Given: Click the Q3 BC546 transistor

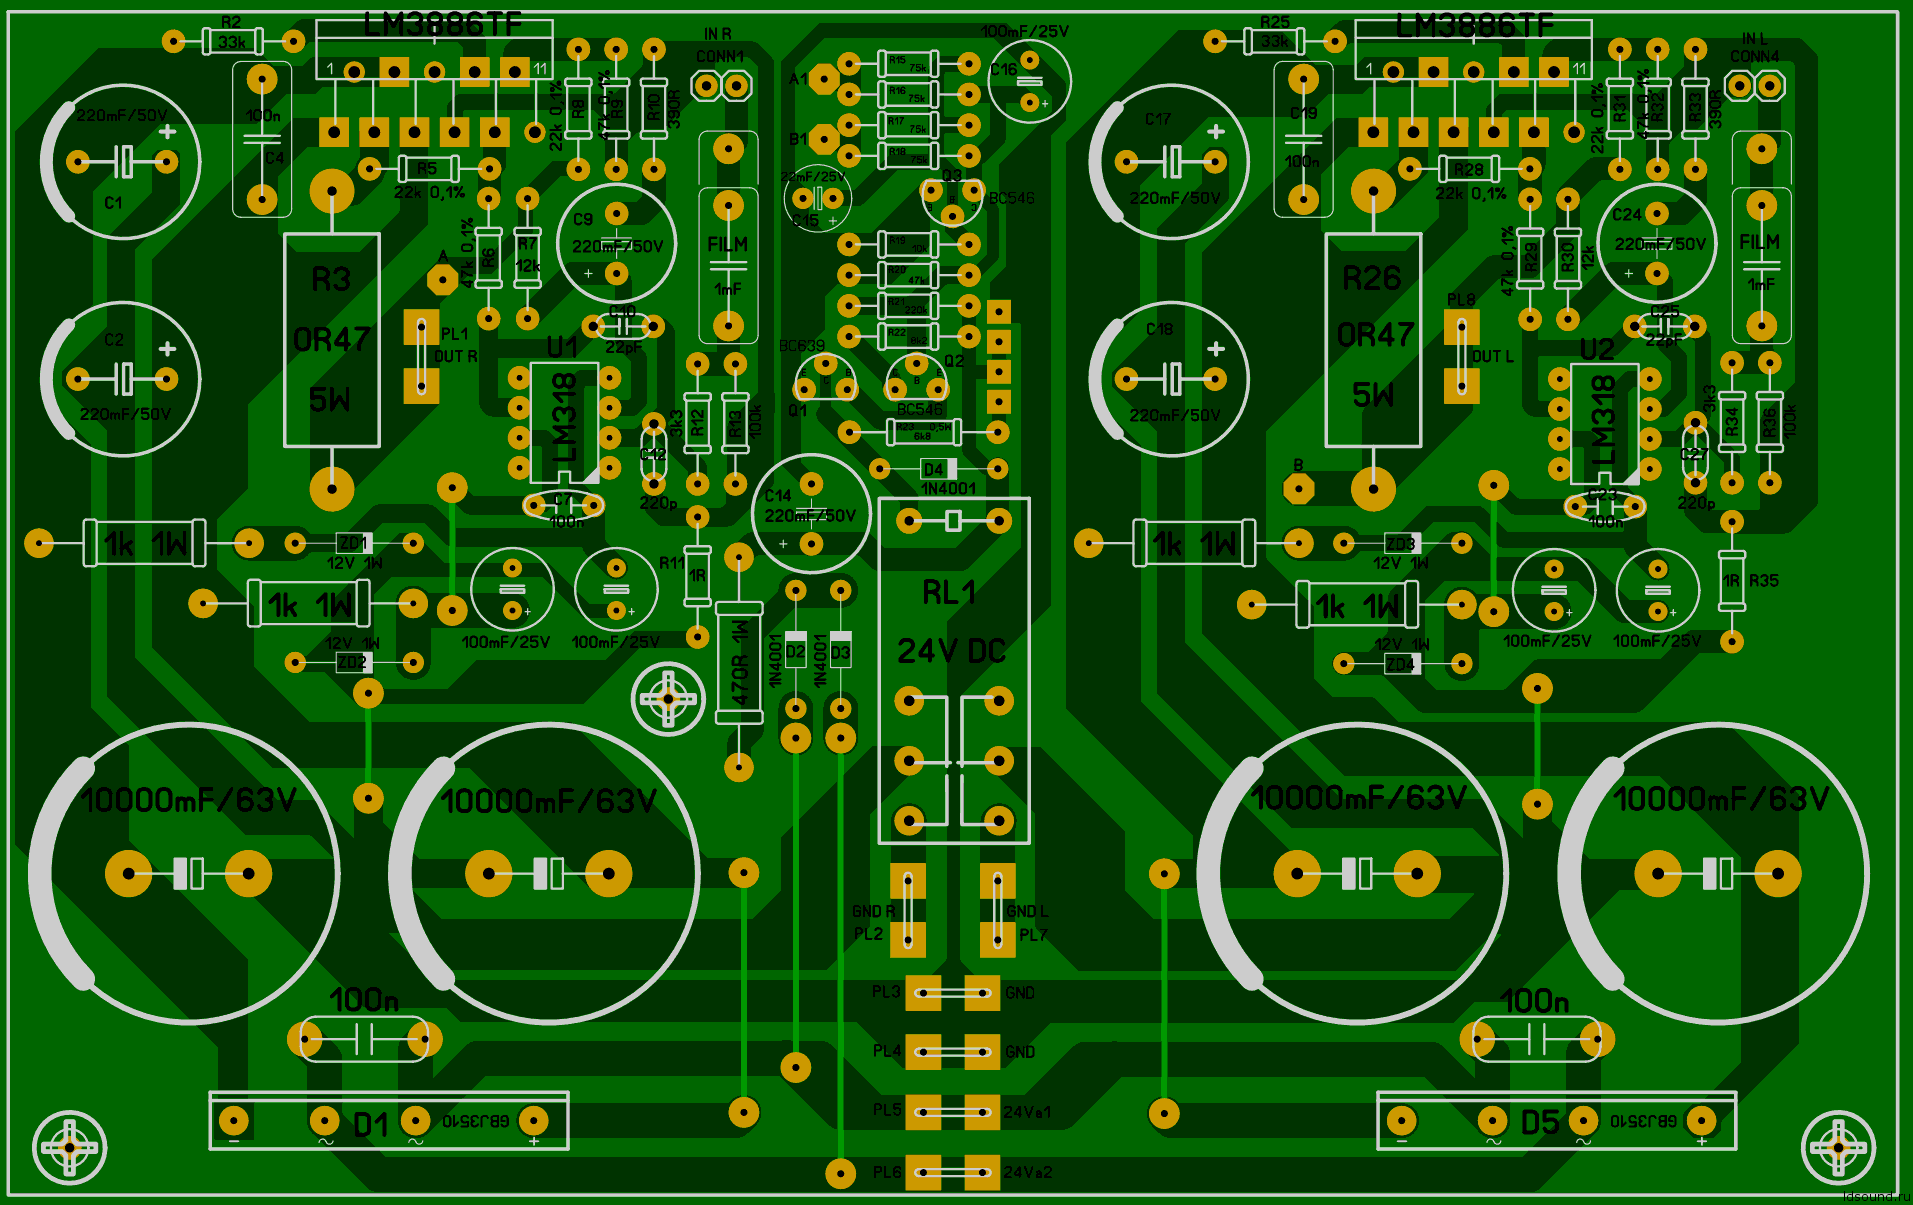Looking at the screenshot, I should 952,203.
